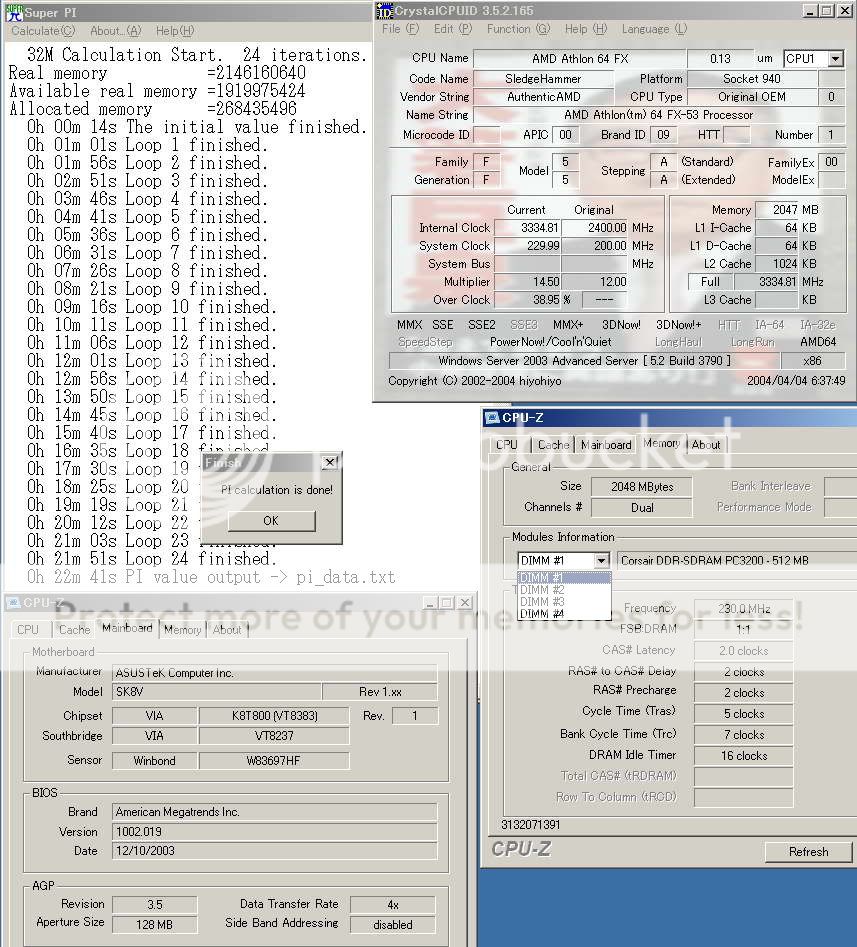Click the Refresh button in CPU-Z
Screen dimensions: 857x947
tap(808, 852)
